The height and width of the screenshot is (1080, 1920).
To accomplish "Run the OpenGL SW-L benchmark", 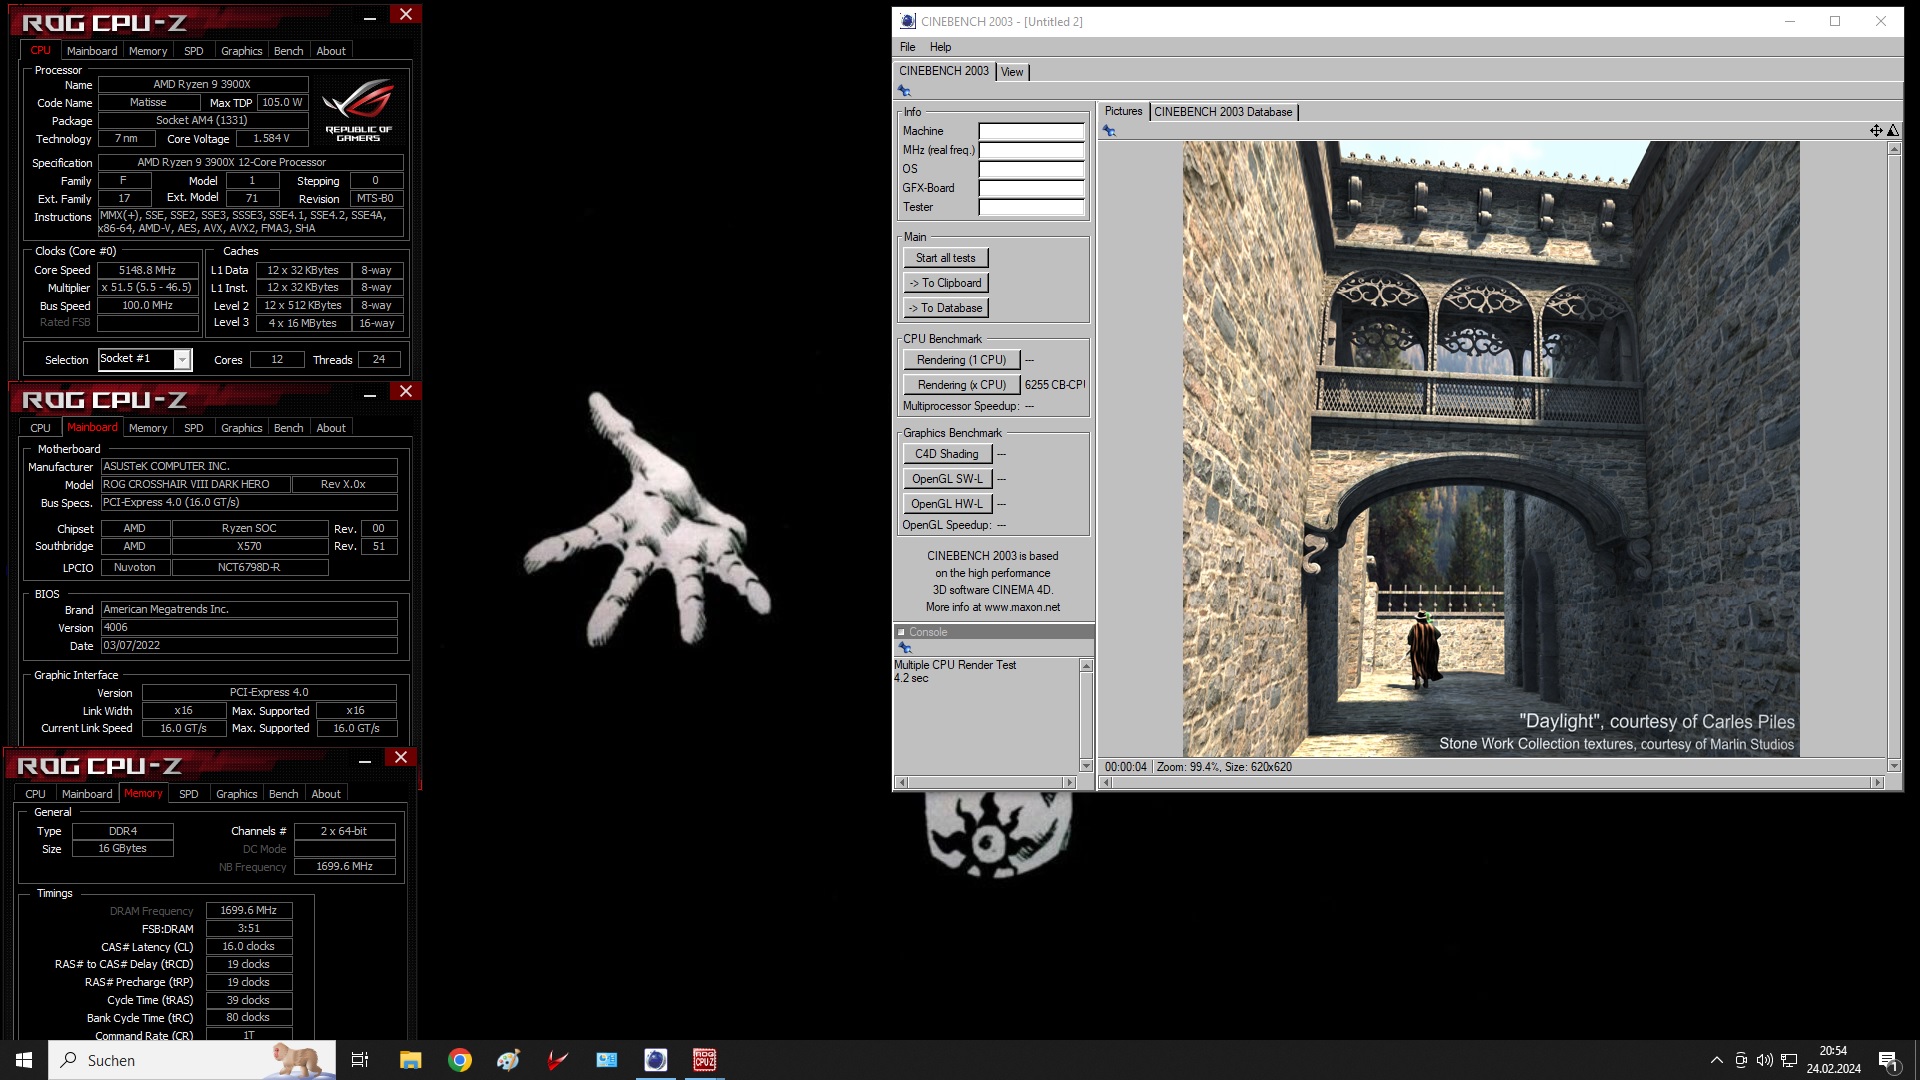I will (x=947, y=479).
